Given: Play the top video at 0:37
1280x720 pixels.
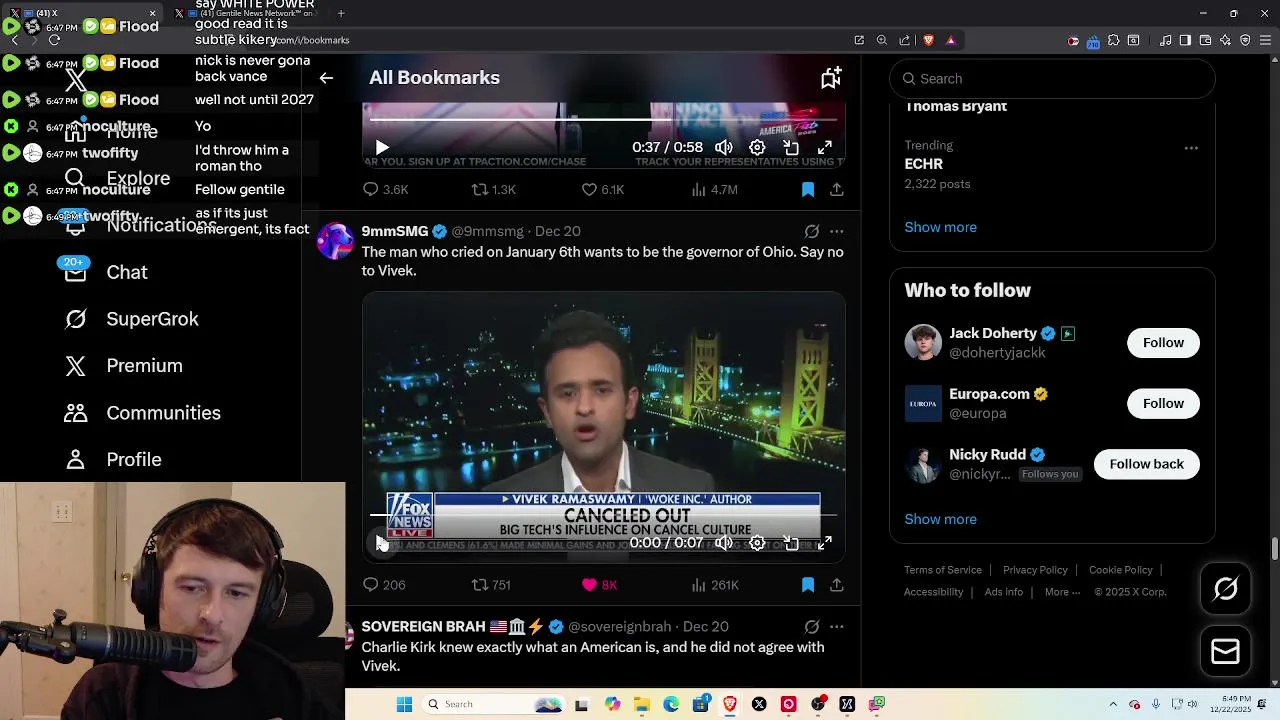Looking at the screenshot, I should tap(382, 147).
